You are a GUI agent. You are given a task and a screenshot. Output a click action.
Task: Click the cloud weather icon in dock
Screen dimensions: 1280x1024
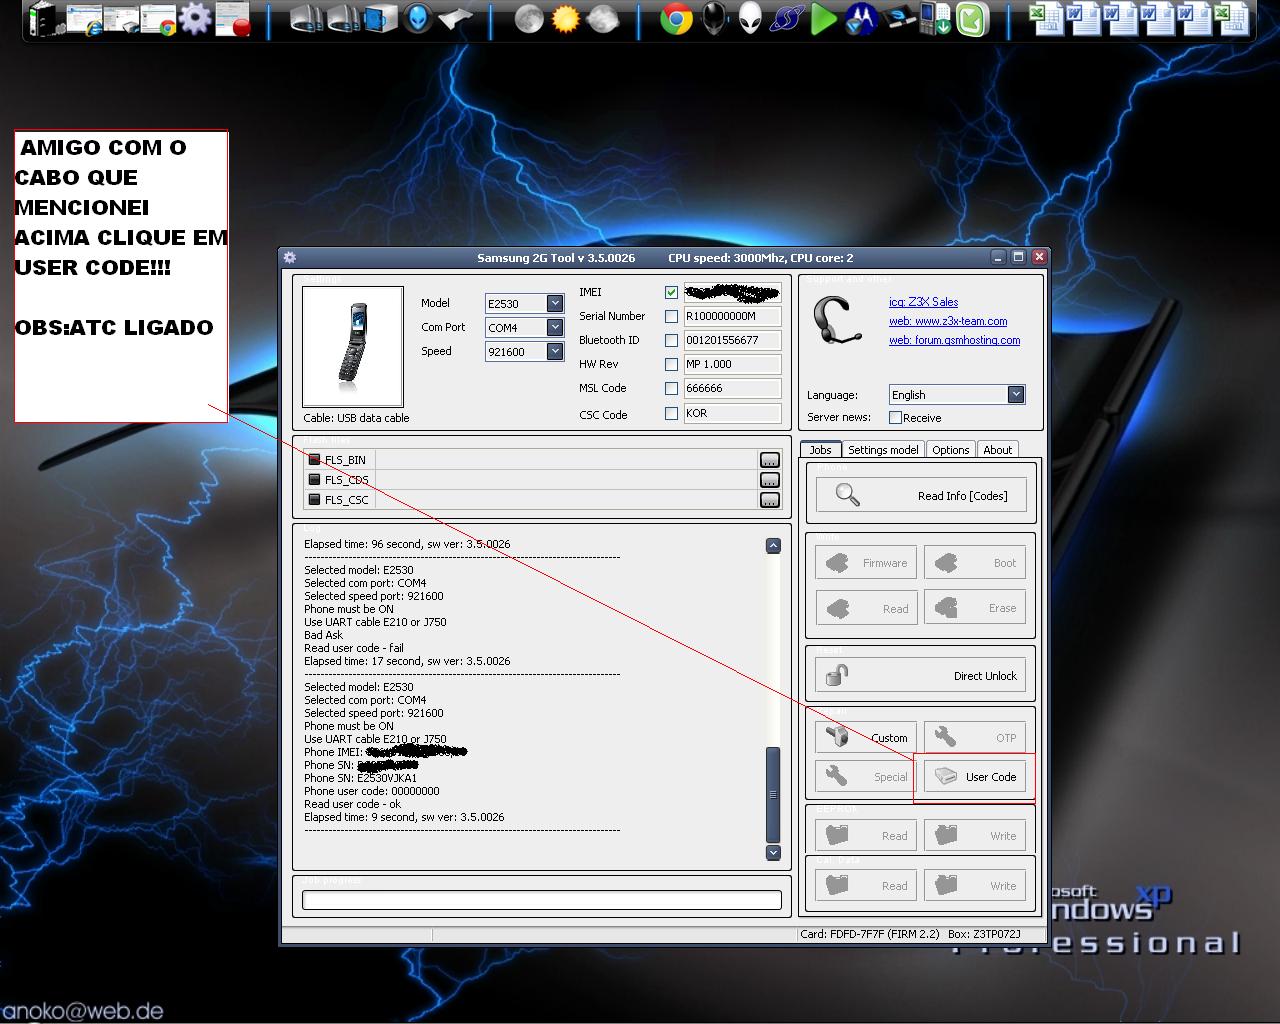[x=602, y=19]
